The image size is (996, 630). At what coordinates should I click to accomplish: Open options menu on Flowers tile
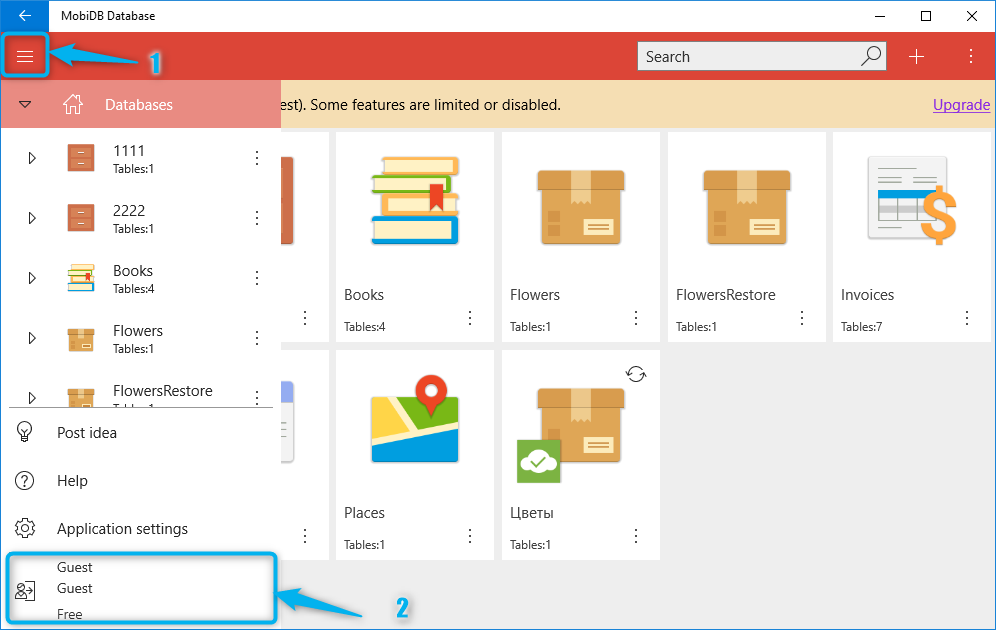tap(636, 318)
